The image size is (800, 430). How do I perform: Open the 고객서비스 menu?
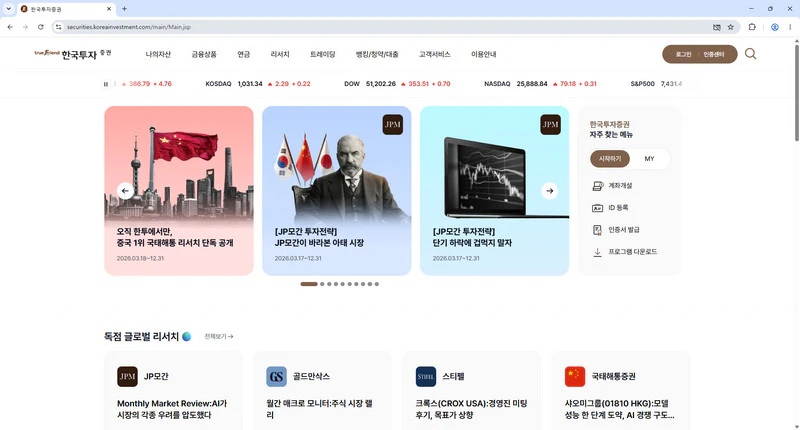tap(435, 54)
